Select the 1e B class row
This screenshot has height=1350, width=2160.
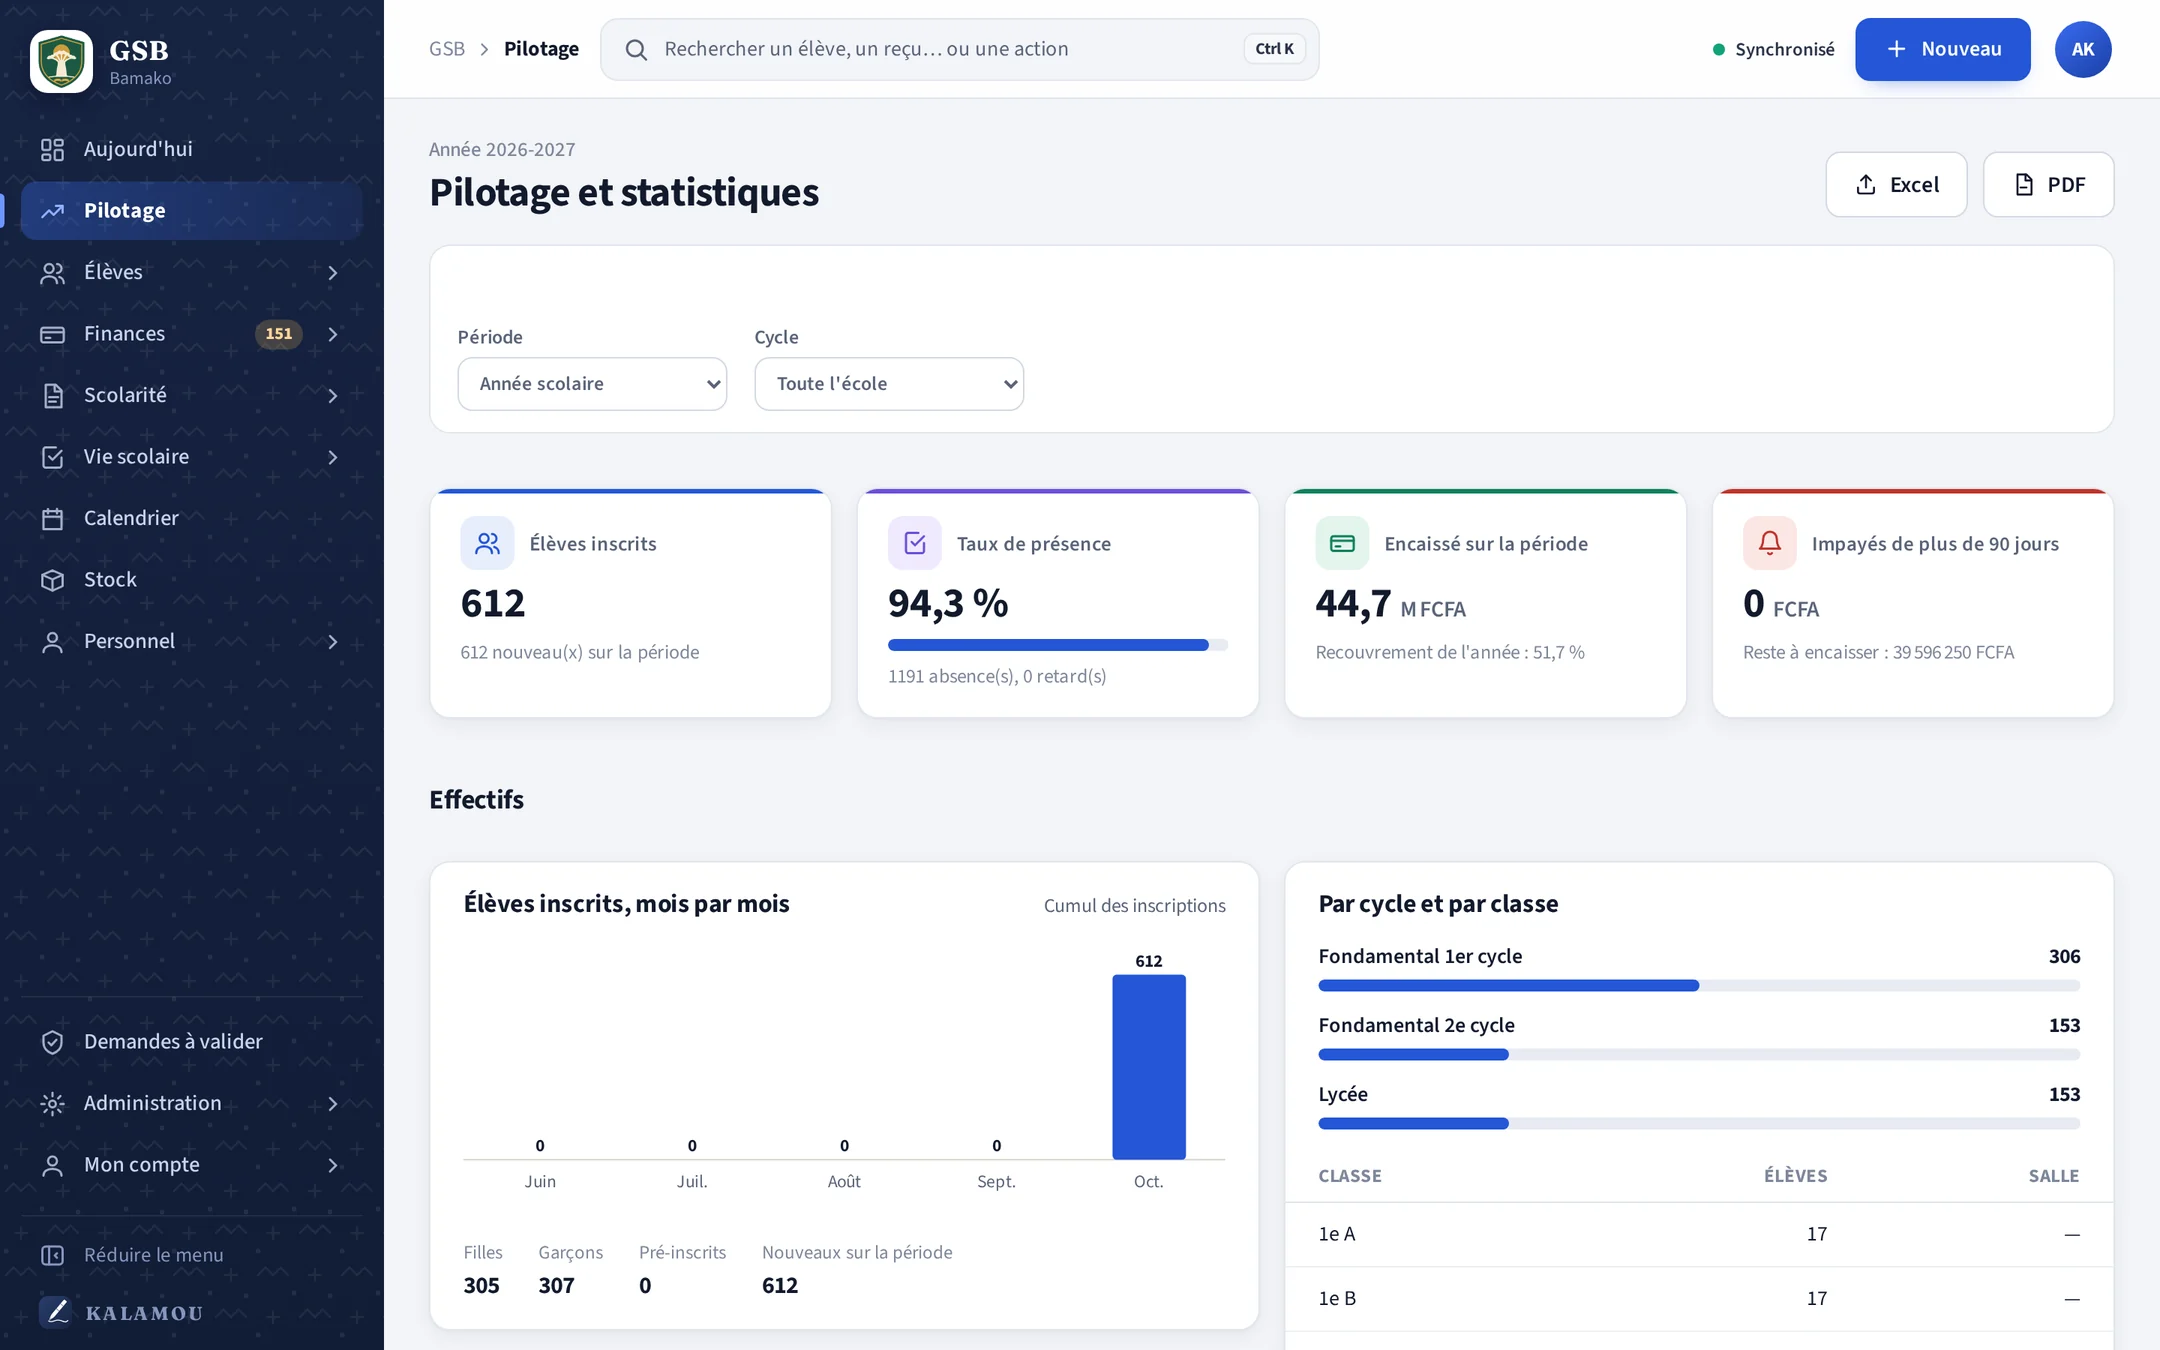[1699, 1298]
